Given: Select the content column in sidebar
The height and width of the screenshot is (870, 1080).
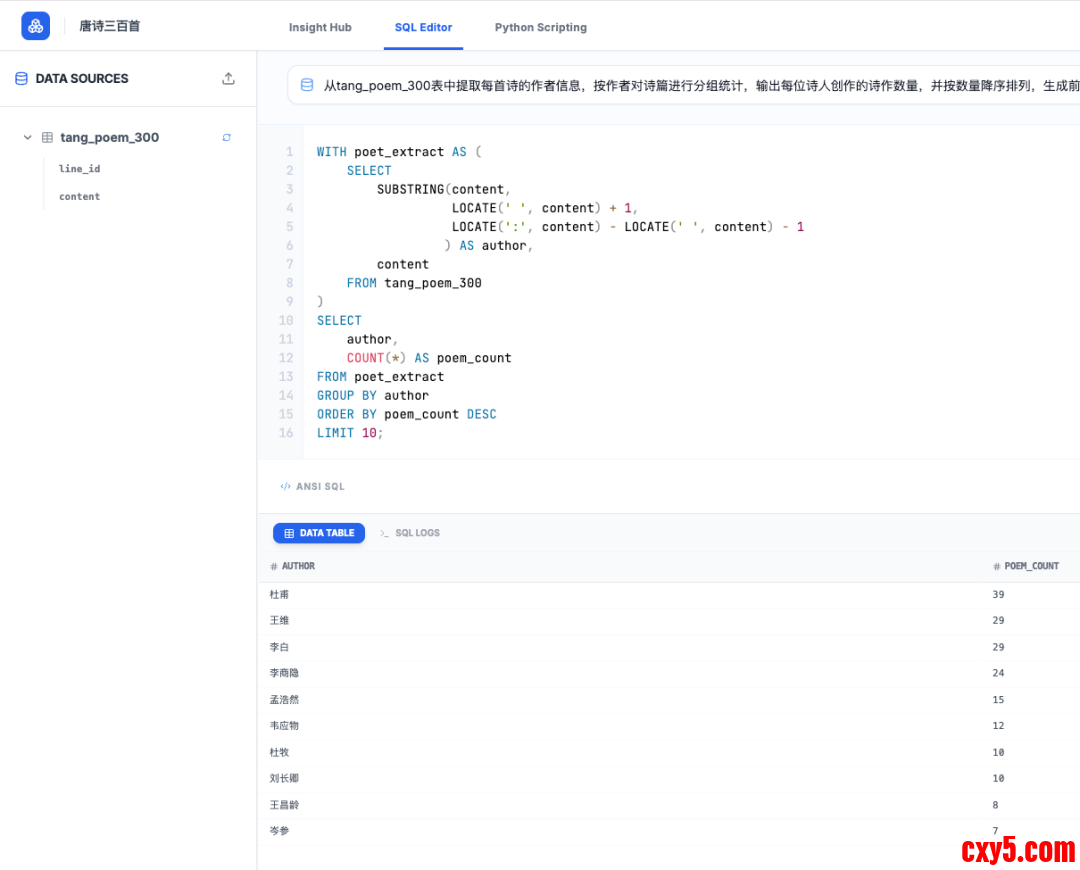Looking at the screenshot, I should coord(80,197).
